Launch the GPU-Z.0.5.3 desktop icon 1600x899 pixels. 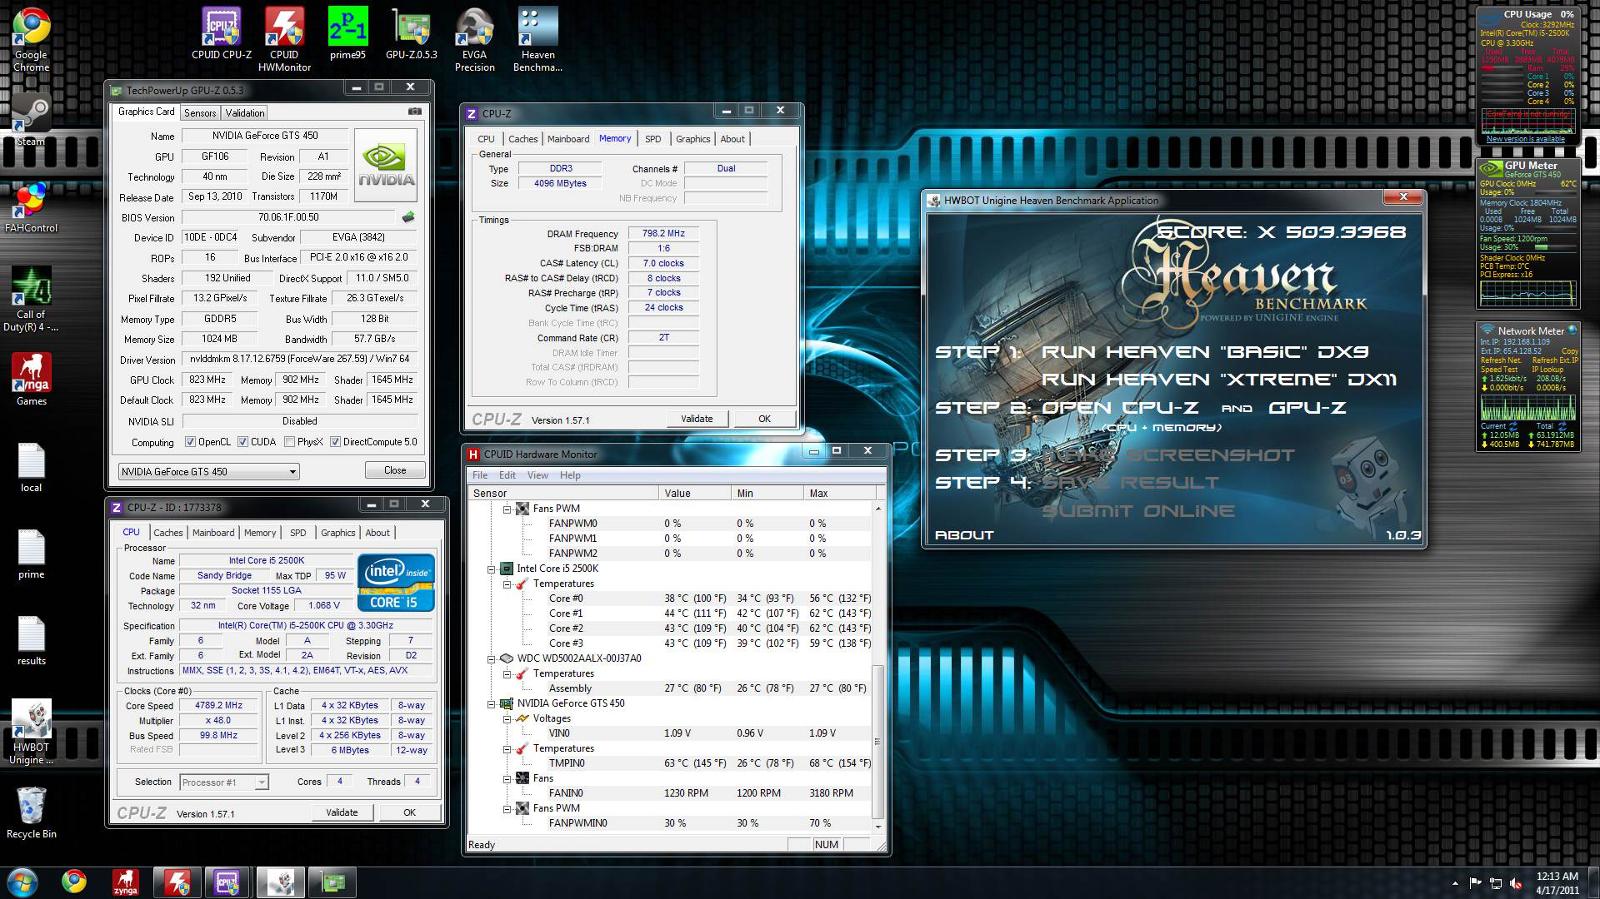(411, 34)
